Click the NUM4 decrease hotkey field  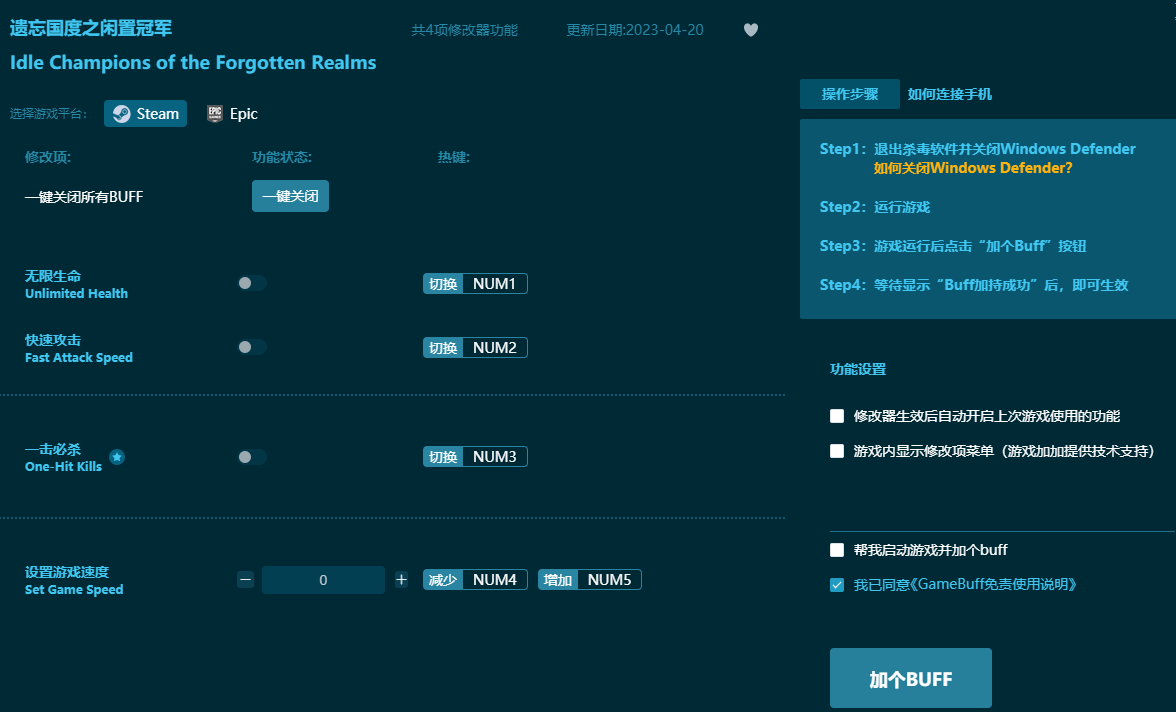[x=495, y=580]
